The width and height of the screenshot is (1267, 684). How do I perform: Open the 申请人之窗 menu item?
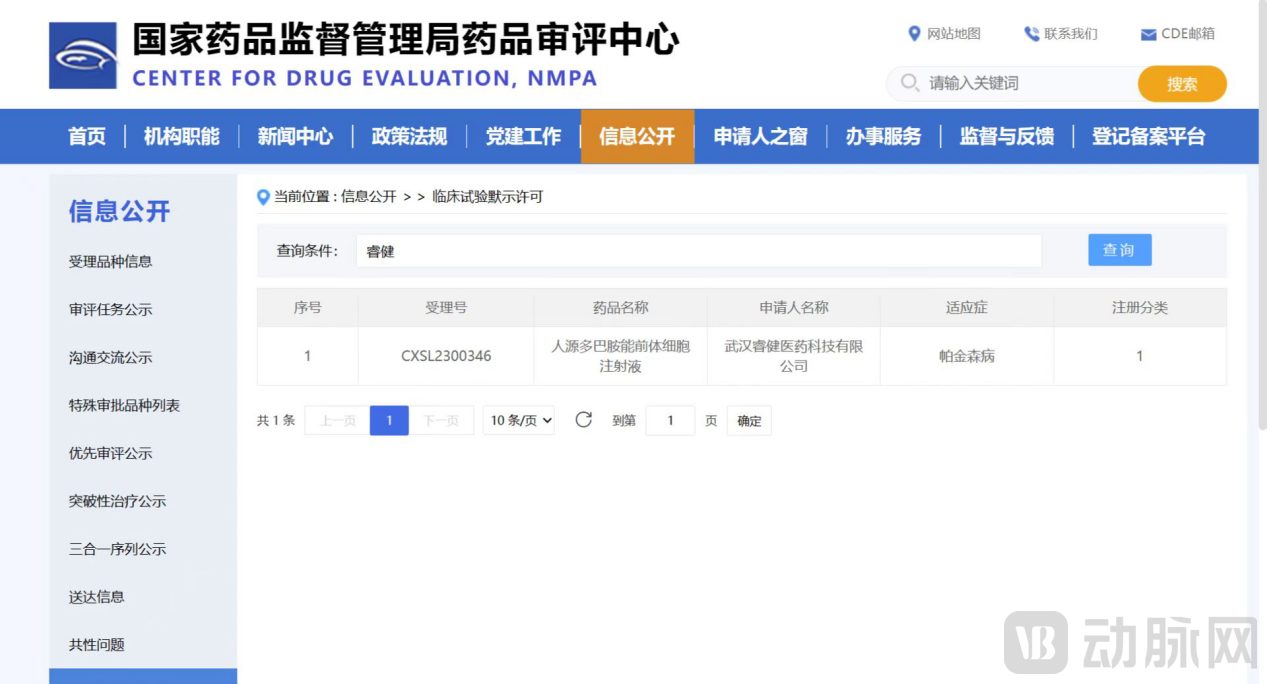tap(760, 136)
